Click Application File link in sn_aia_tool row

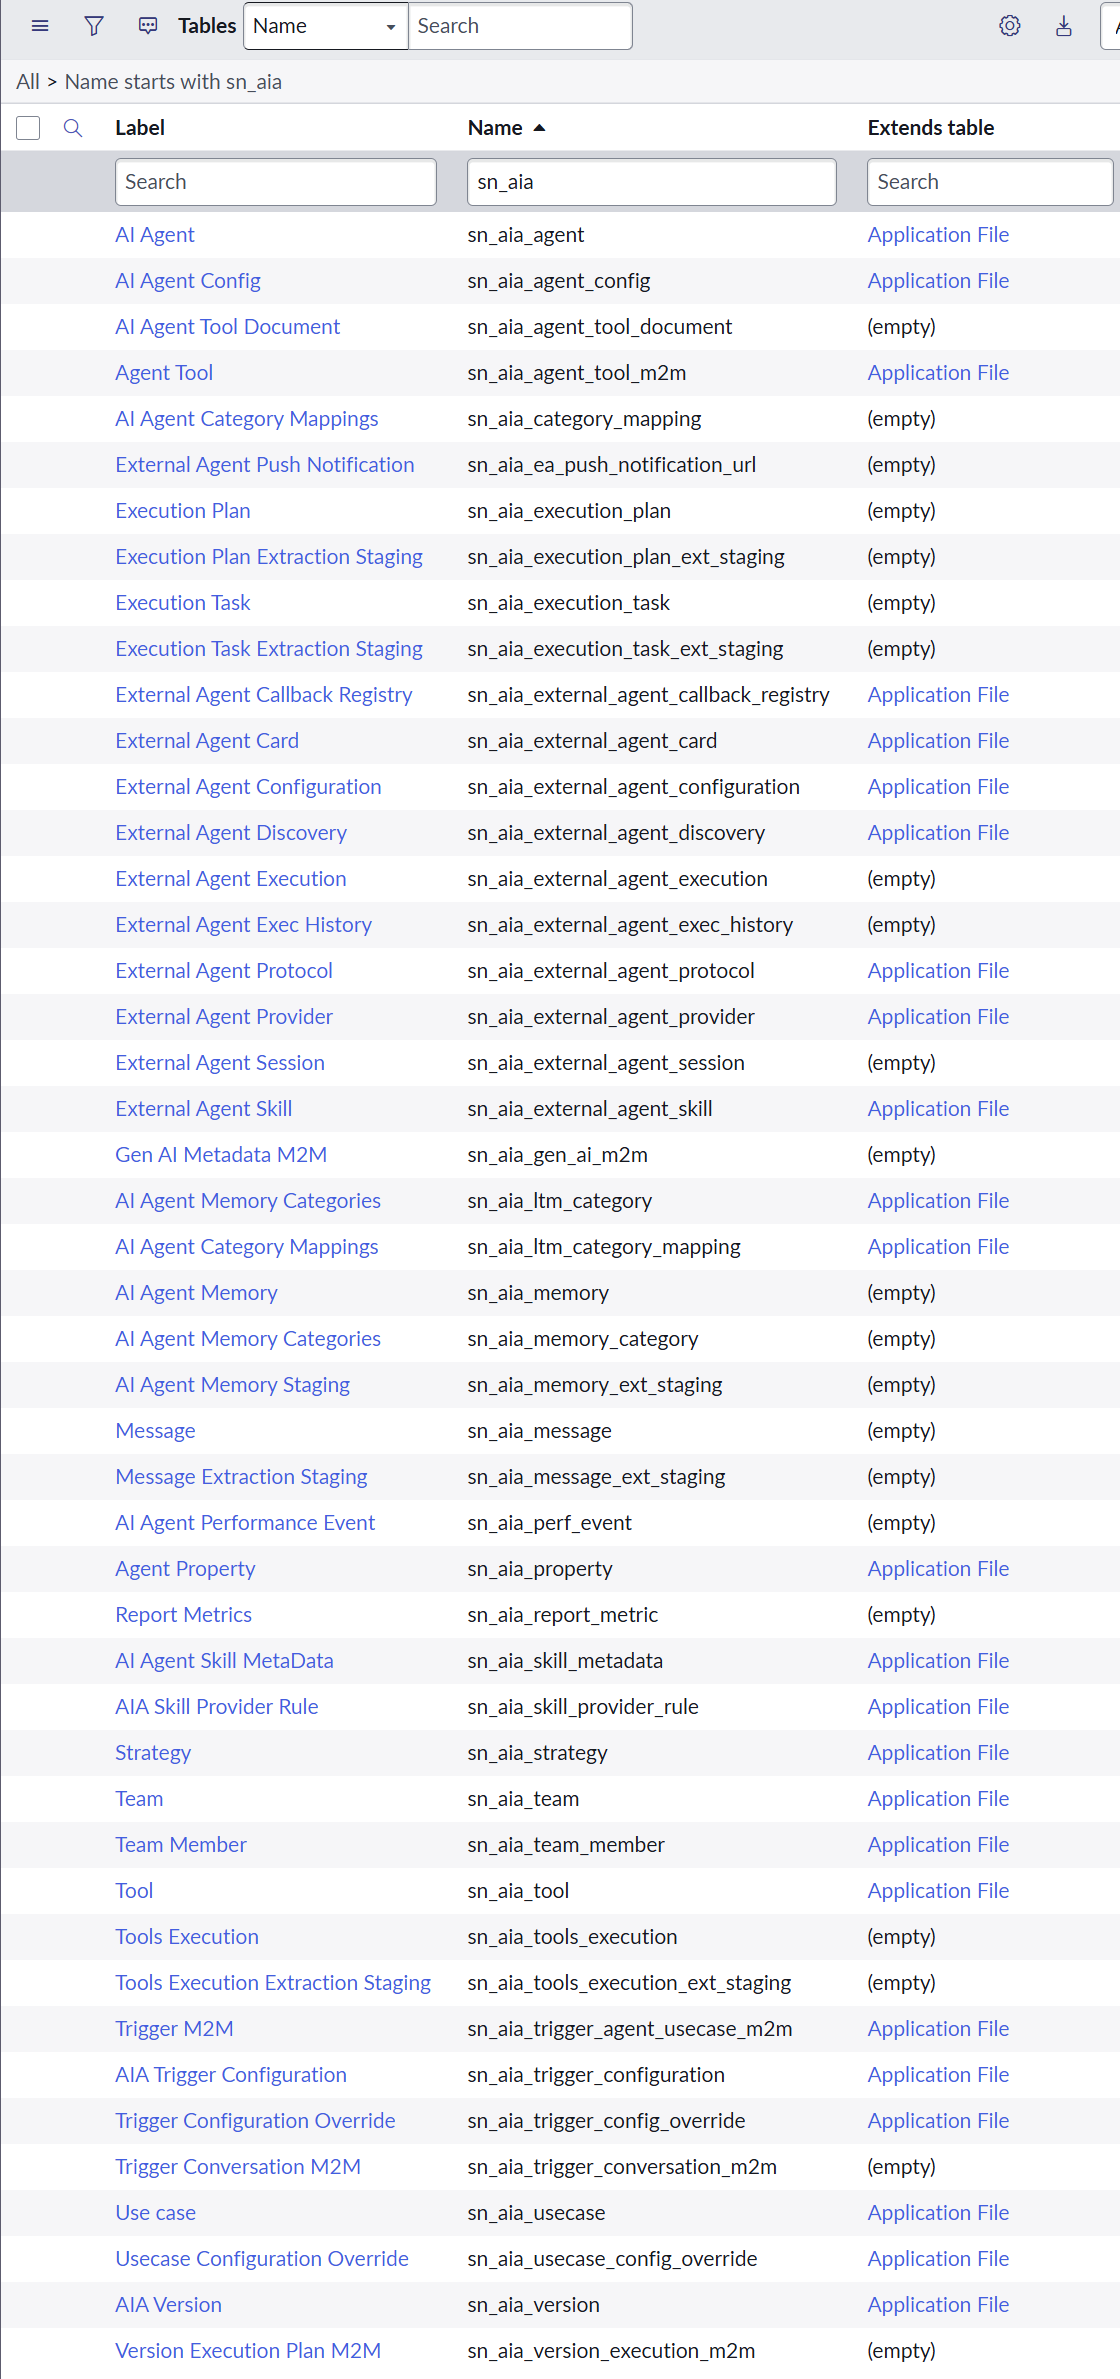pos(938,1891)
